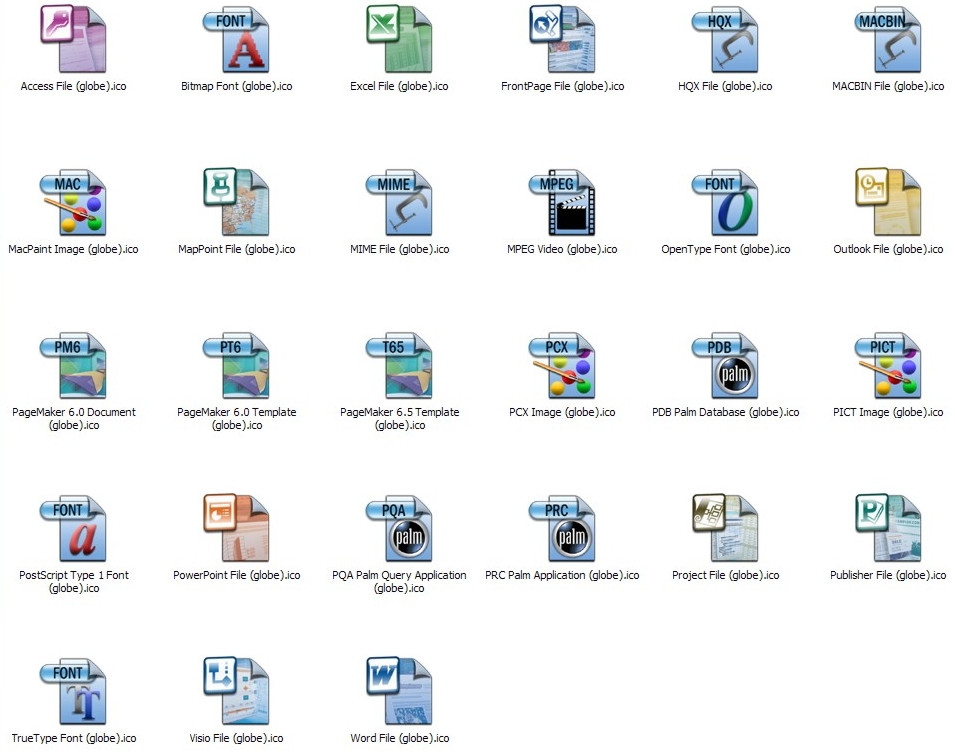Select the Project File icon
Screen dimensions: 955x752
pos(725,528)
